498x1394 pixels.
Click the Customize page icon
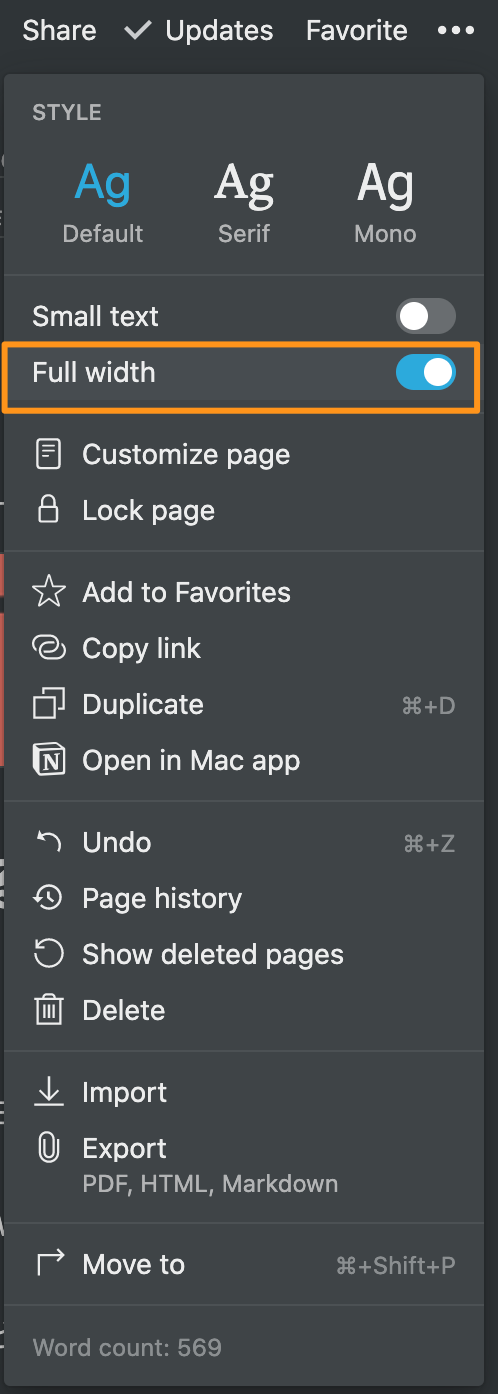[47, 455]
